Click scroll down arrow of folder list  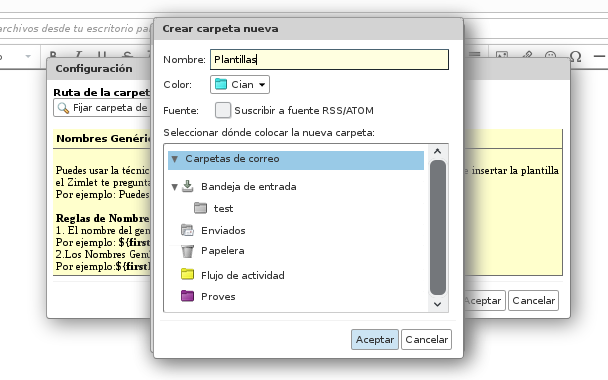click(437, 304)
